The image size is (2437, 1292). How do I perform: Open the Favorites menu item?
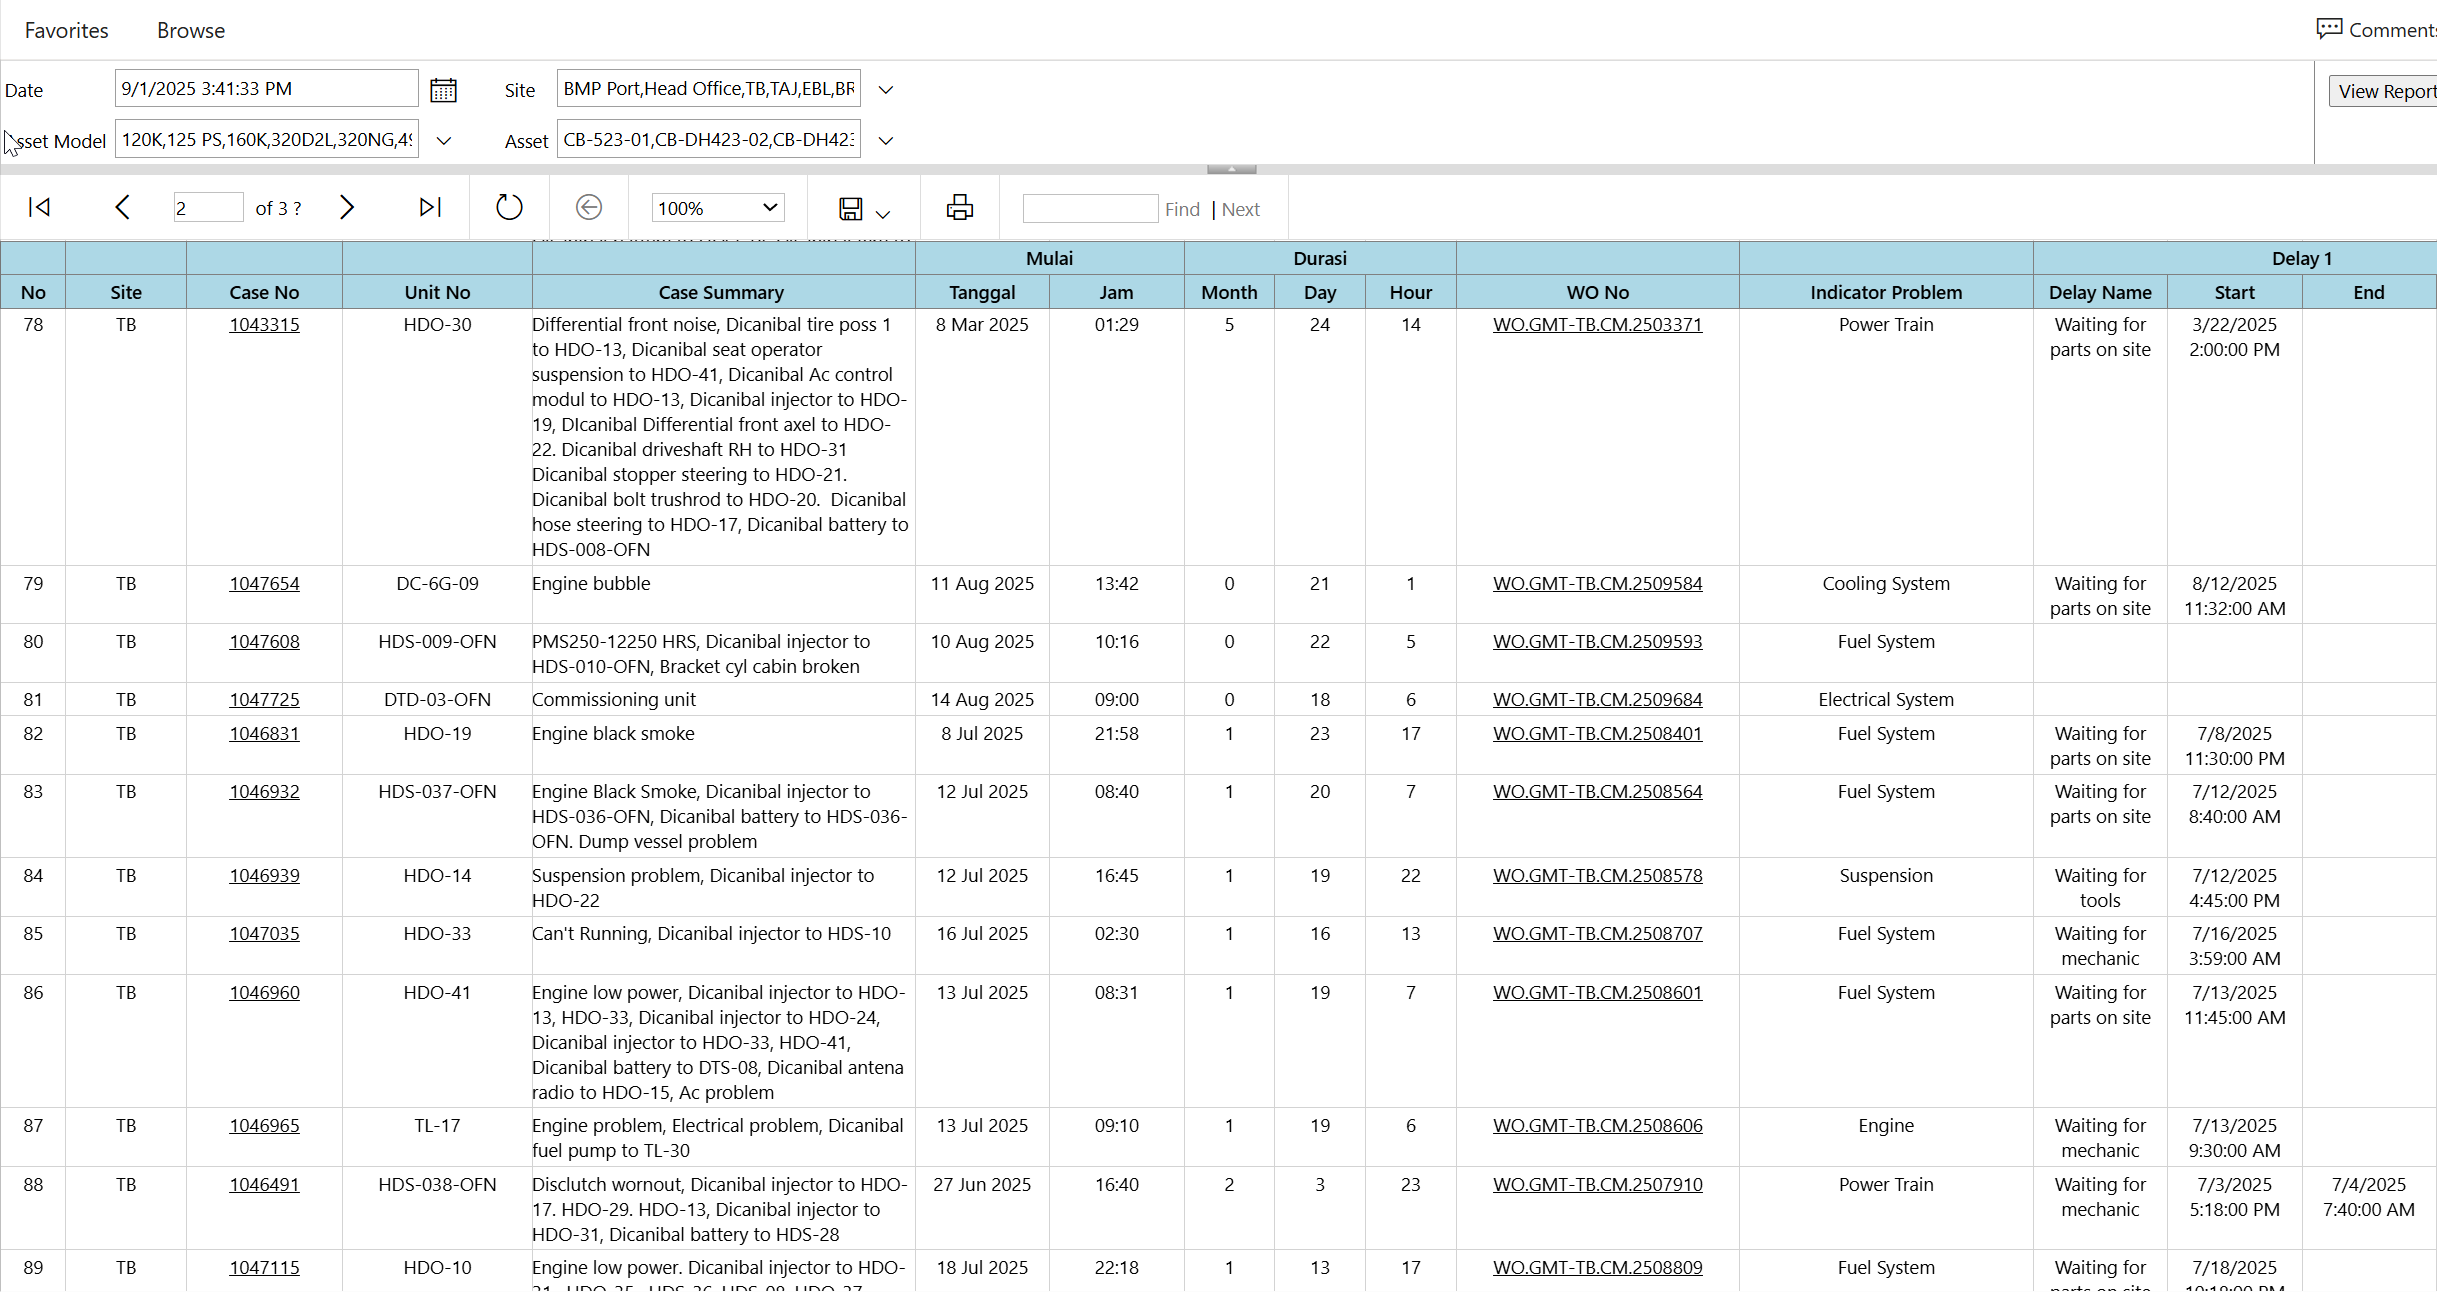tap(66, 31)
